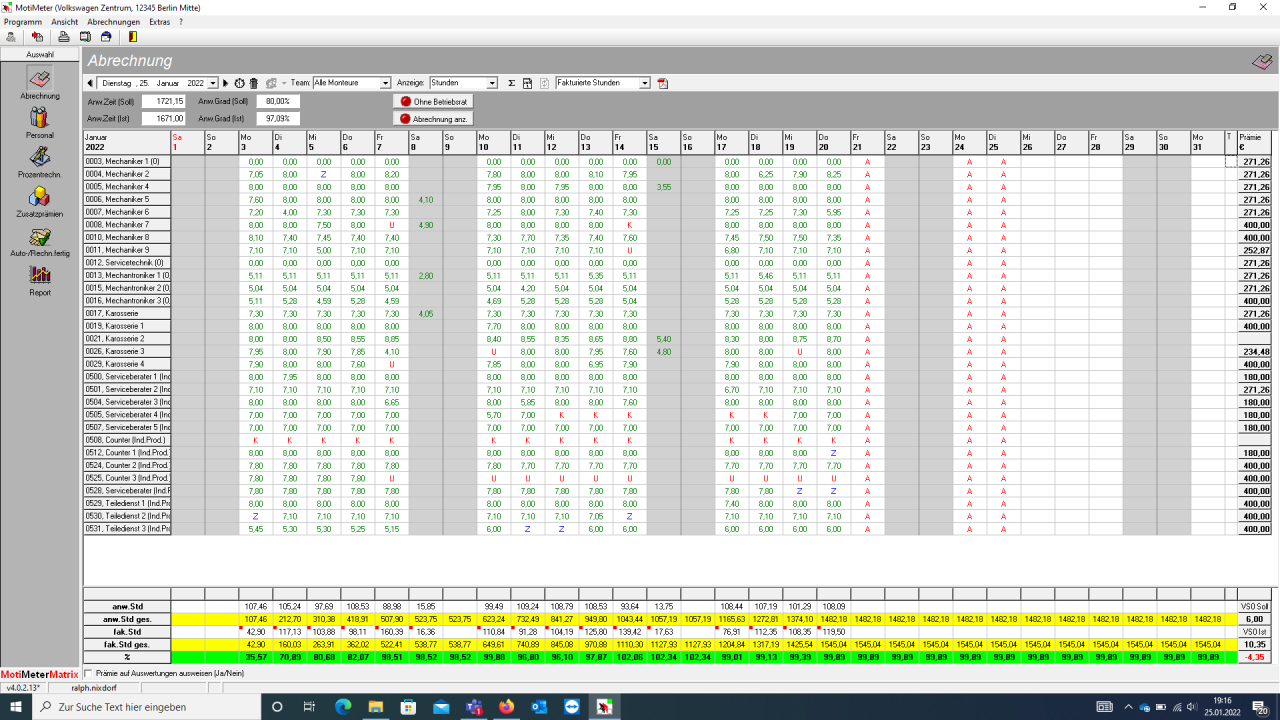Toggle the Abrechnung anz. button
Screen dimensions: 1280x720
(x=434, y=119)
